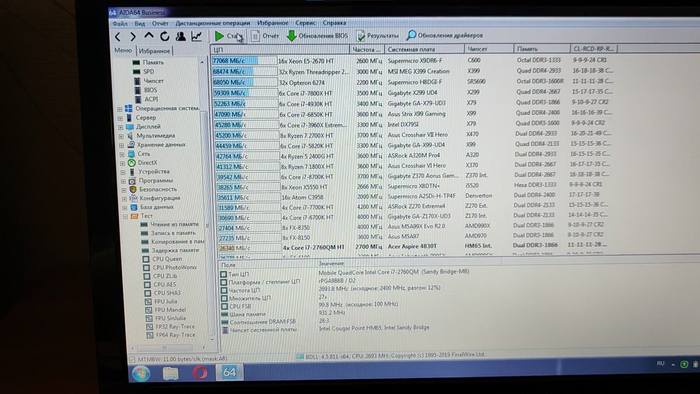Image resolution: width=700 pixels, height=394 pixels.
Task: Select FPU Julia test icon
Action: coord(148,302)
